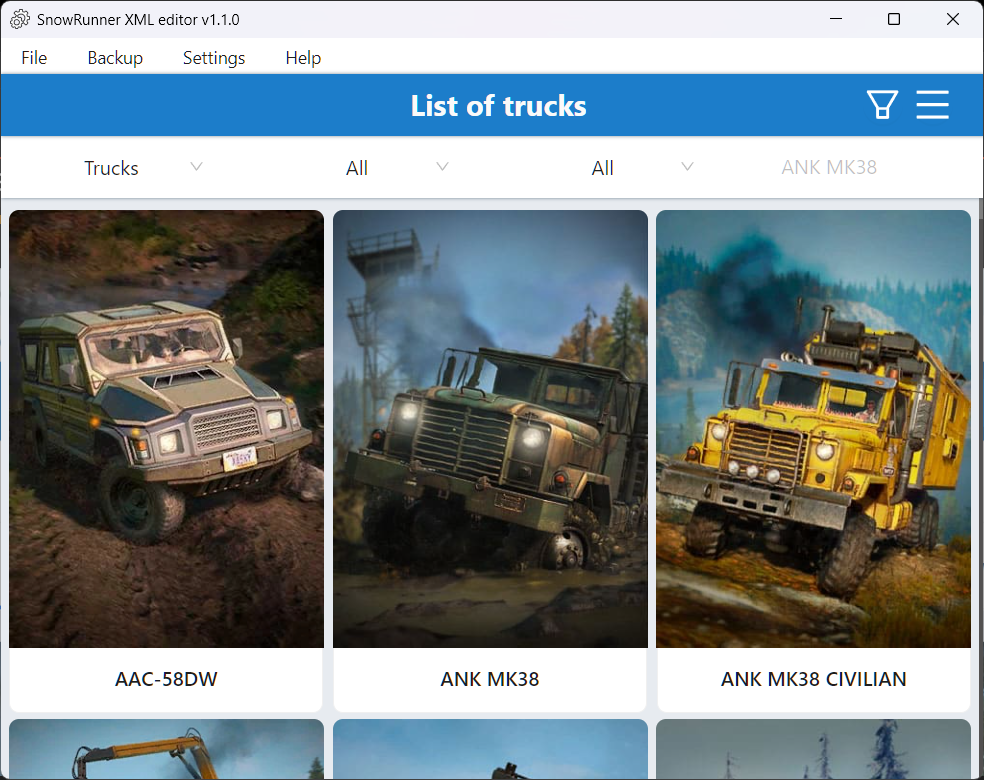Click the List of trucks heading

(498, 105)
